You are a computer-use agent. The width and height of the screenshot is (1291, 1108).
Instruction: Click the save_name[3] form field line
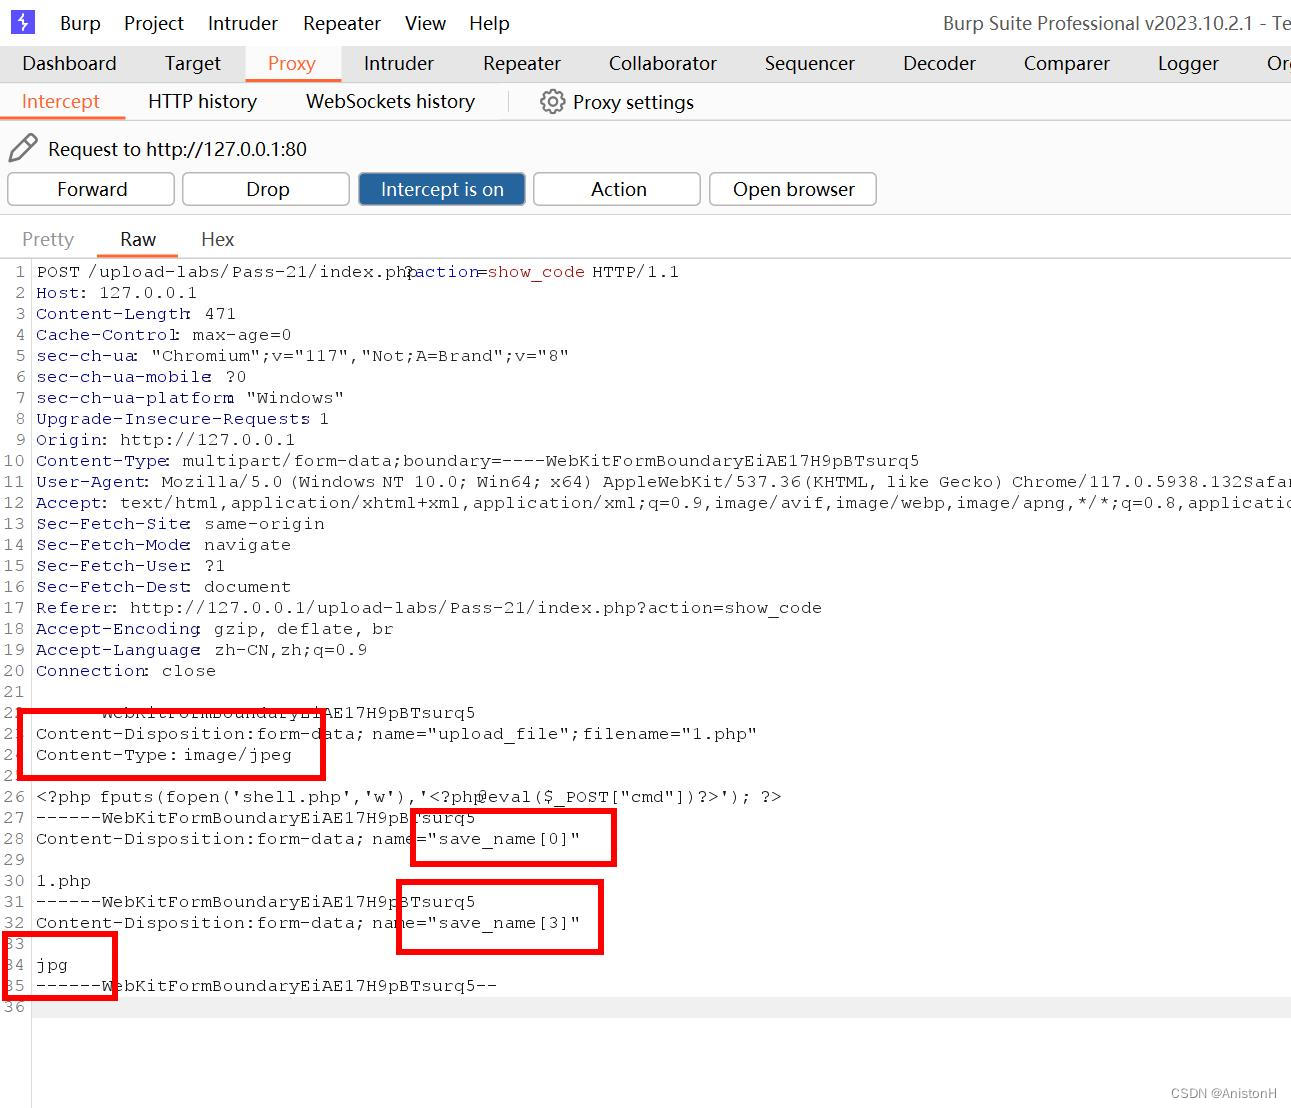point(308,923)
